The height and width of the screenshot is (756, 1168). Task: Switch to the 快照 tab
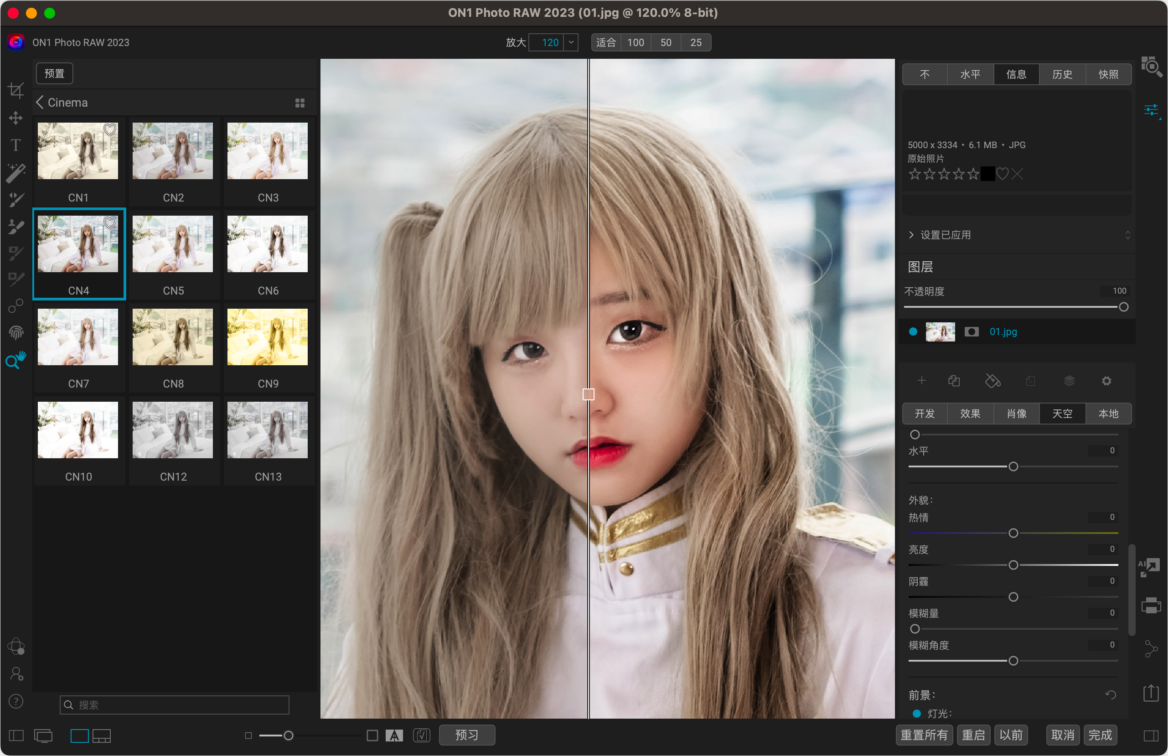tap(1108, 74)
